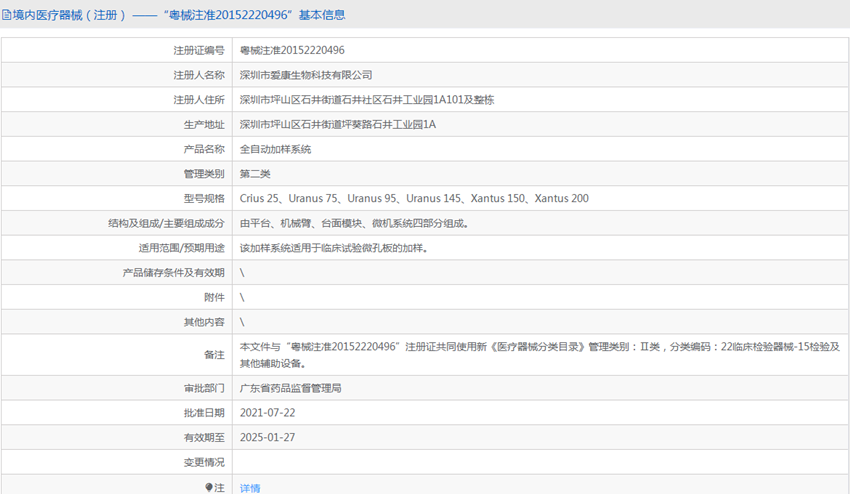Screen dimensions: 850x494
Task: Click expiry date 2025-01-27
Action: point(268,437)
